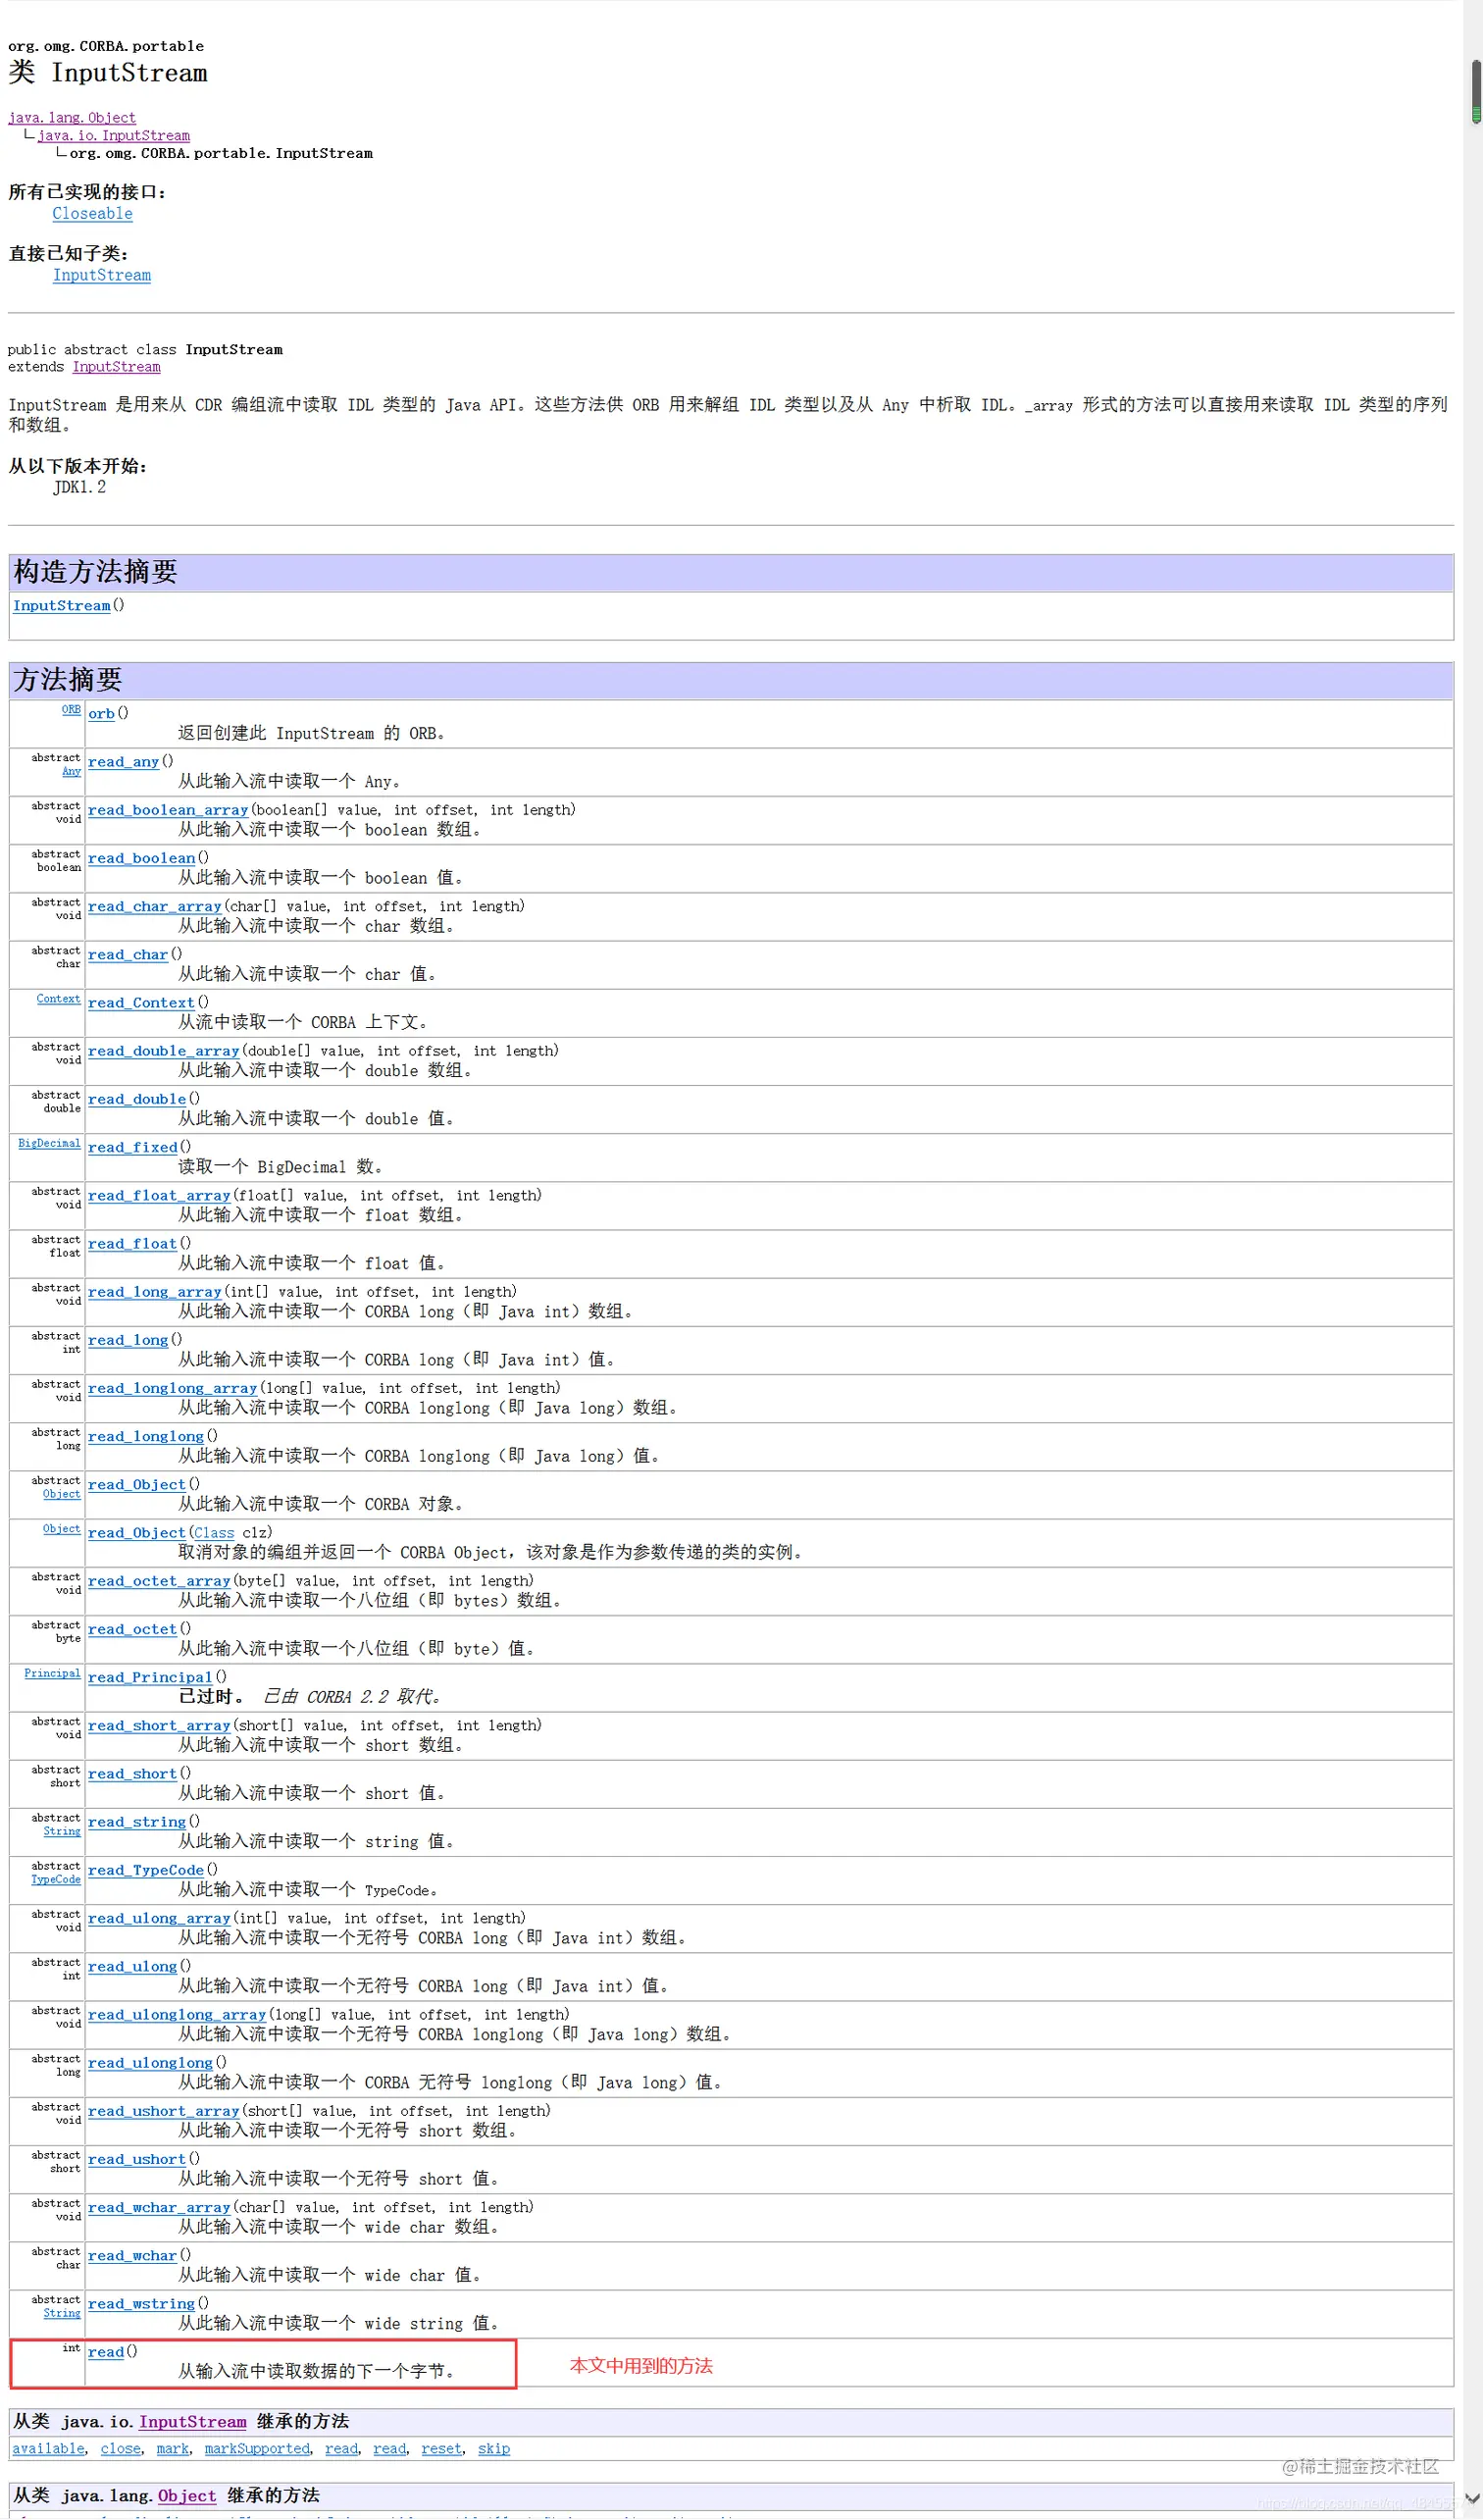Open the read_long_array method link

155,1292
